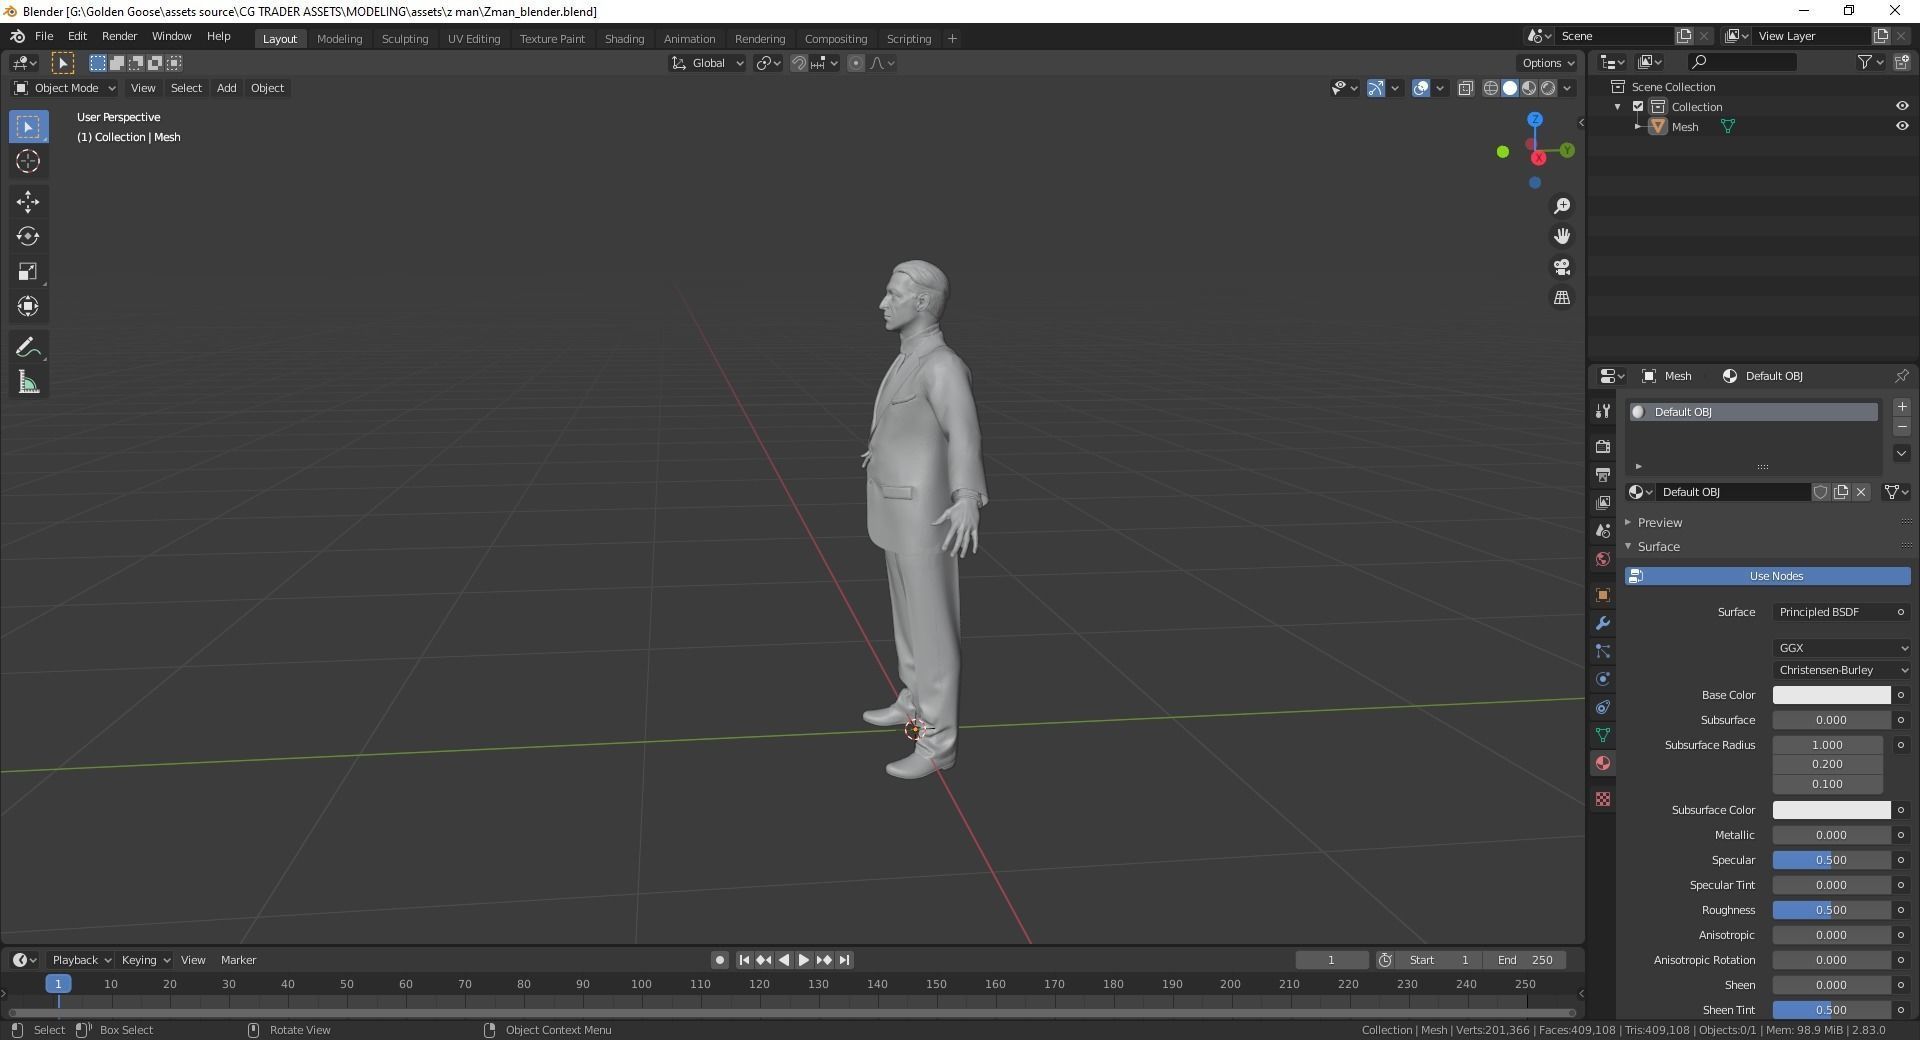1920x1040 pixels.
Task: Switch to Shading workspace tab
Action: [x=624, y=39]
